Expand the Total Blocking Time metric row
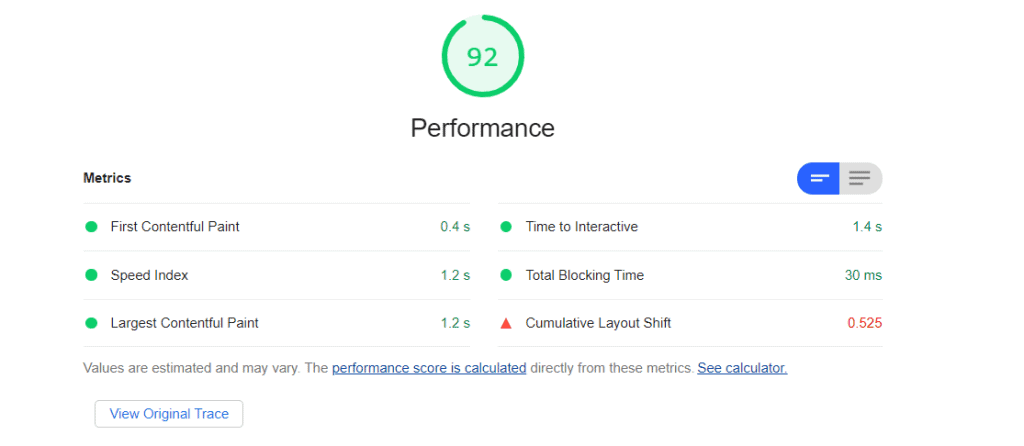 690,275
